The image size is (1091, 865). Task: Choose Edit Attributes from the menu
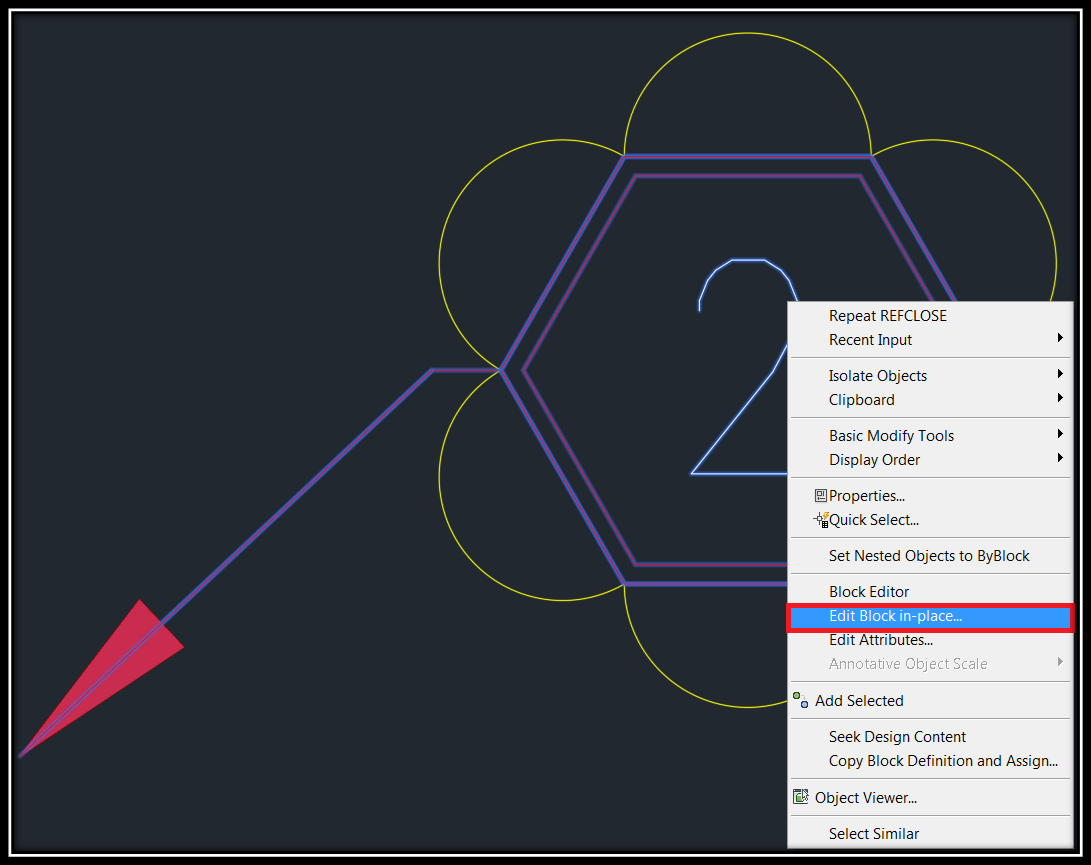click(x=930, y=640)
